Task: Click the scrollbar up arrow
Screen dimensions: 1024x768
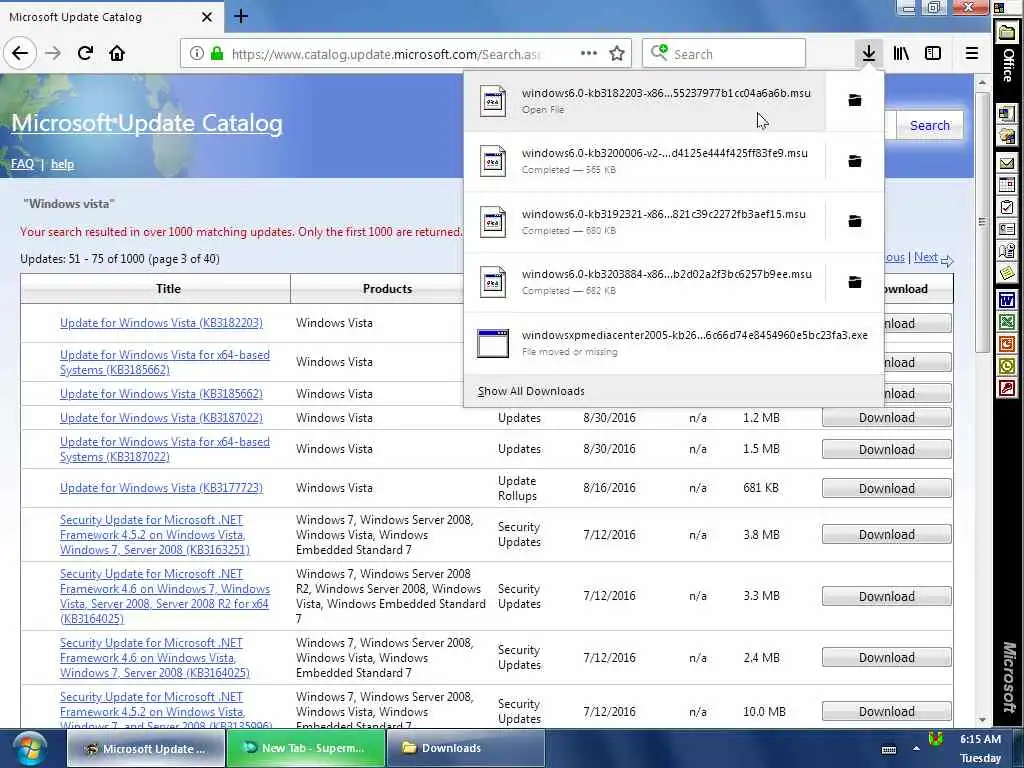Action: point(982,83)
